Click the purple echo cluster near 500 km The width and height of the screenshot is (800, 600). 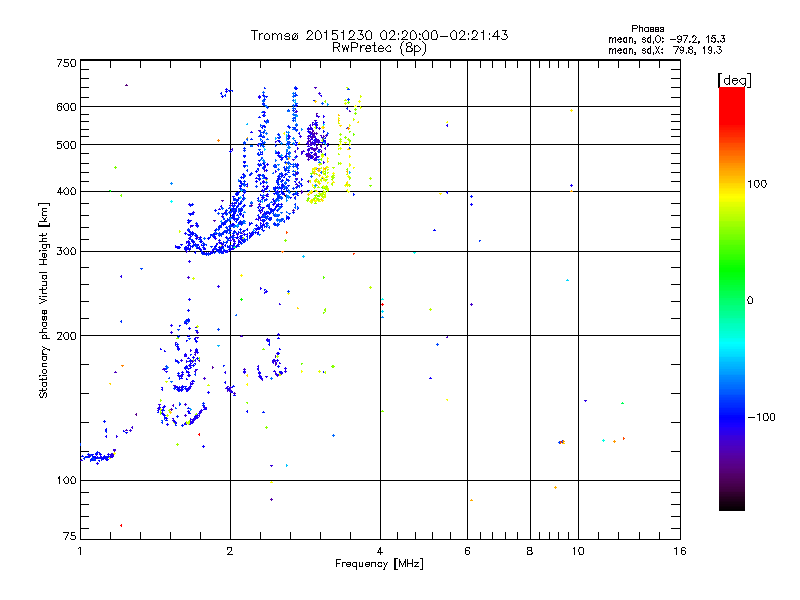point(315,140)
